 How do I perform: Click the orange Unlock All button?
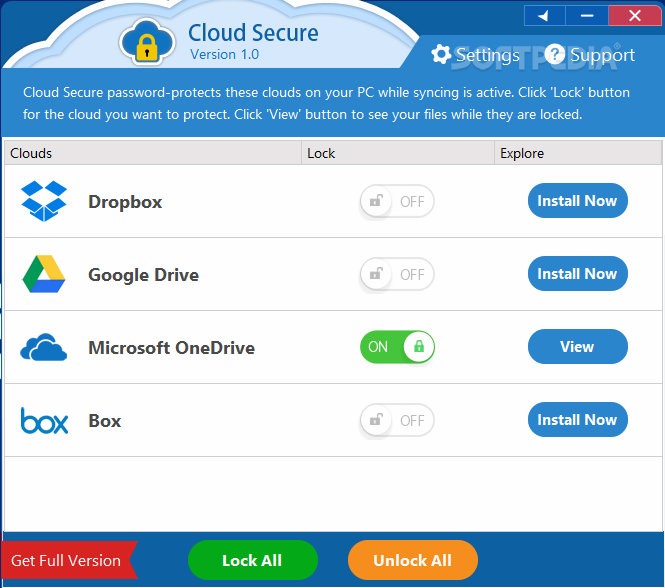click(413, 560)
